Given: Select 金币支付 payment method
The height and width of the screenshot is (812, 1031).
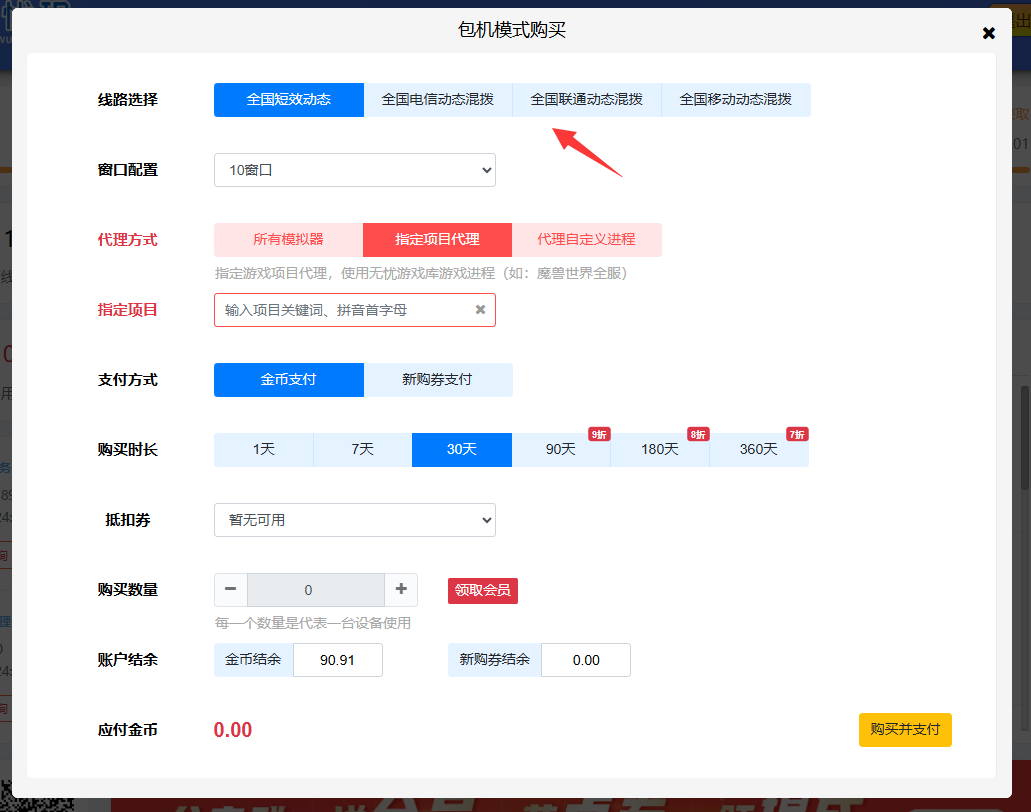Looking at the screenshot, I should (x=289, y=380).
